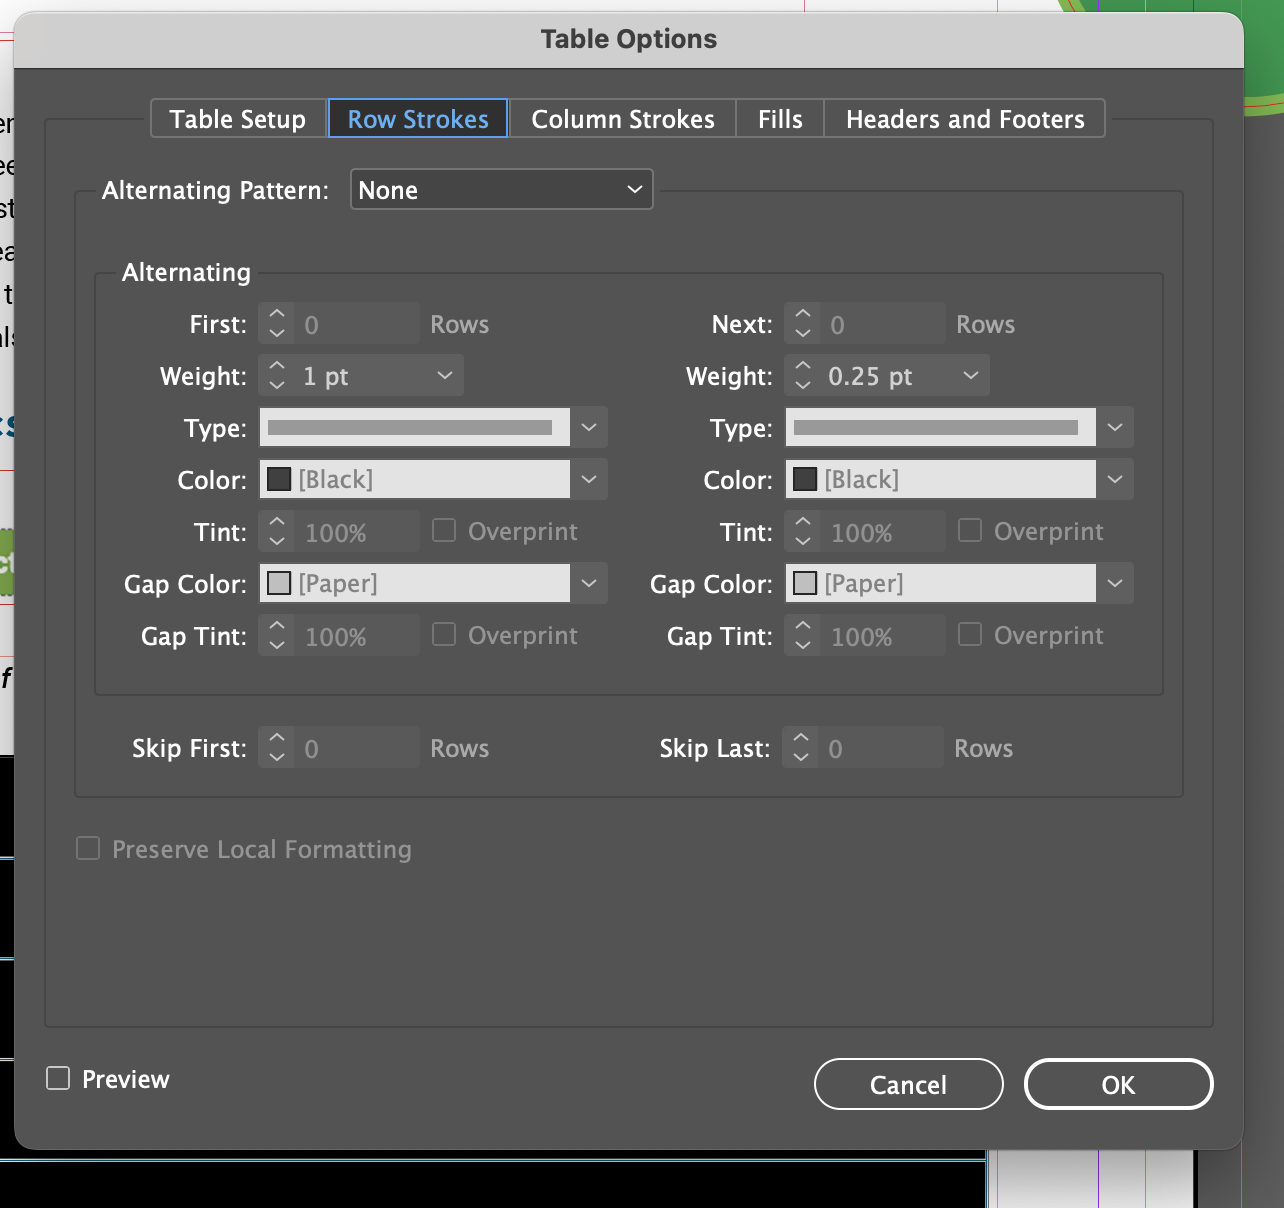
Task: Open the Alternating Pattern dropdown
Action: (501, 190)
